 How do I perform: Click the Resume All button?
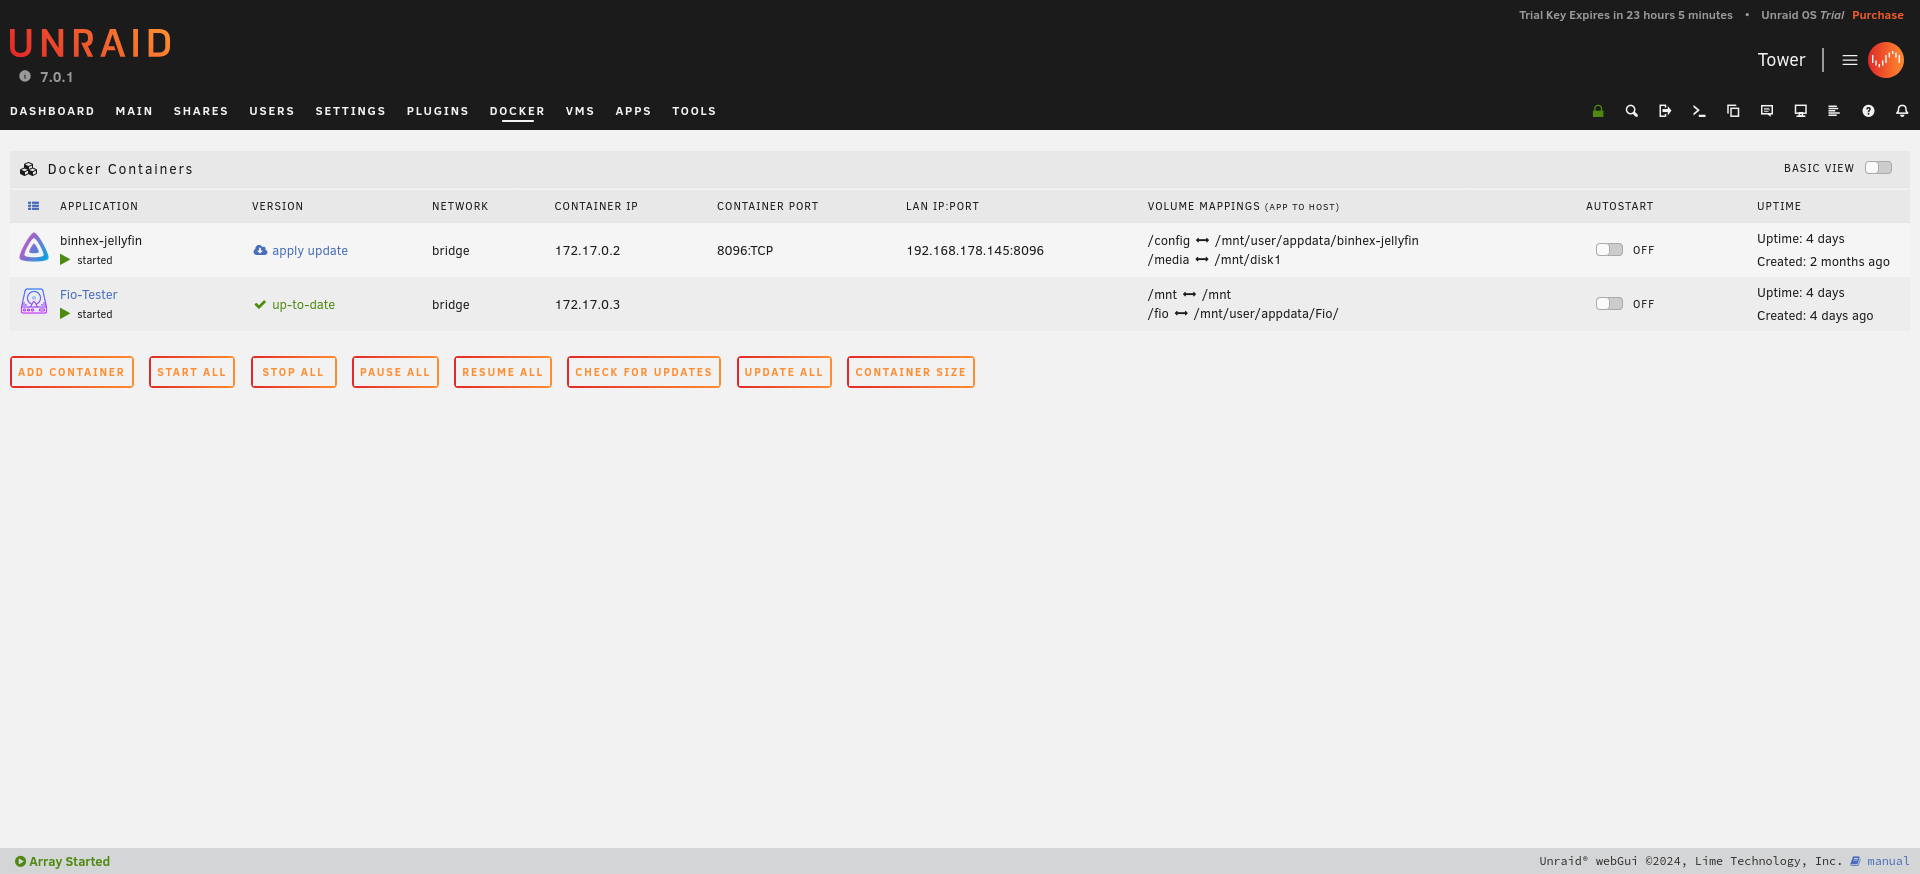(503, 372)
